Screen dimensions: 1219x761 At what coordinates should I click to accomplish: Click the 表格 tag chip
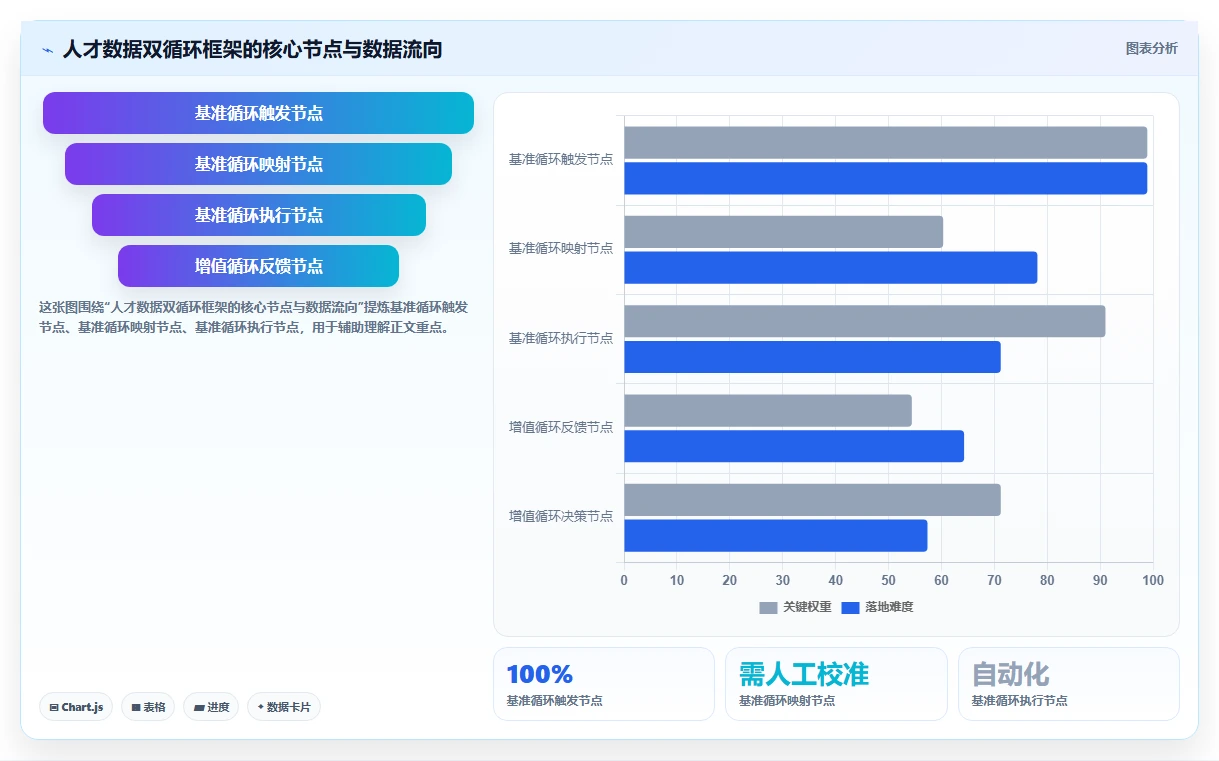pos(148,707)
